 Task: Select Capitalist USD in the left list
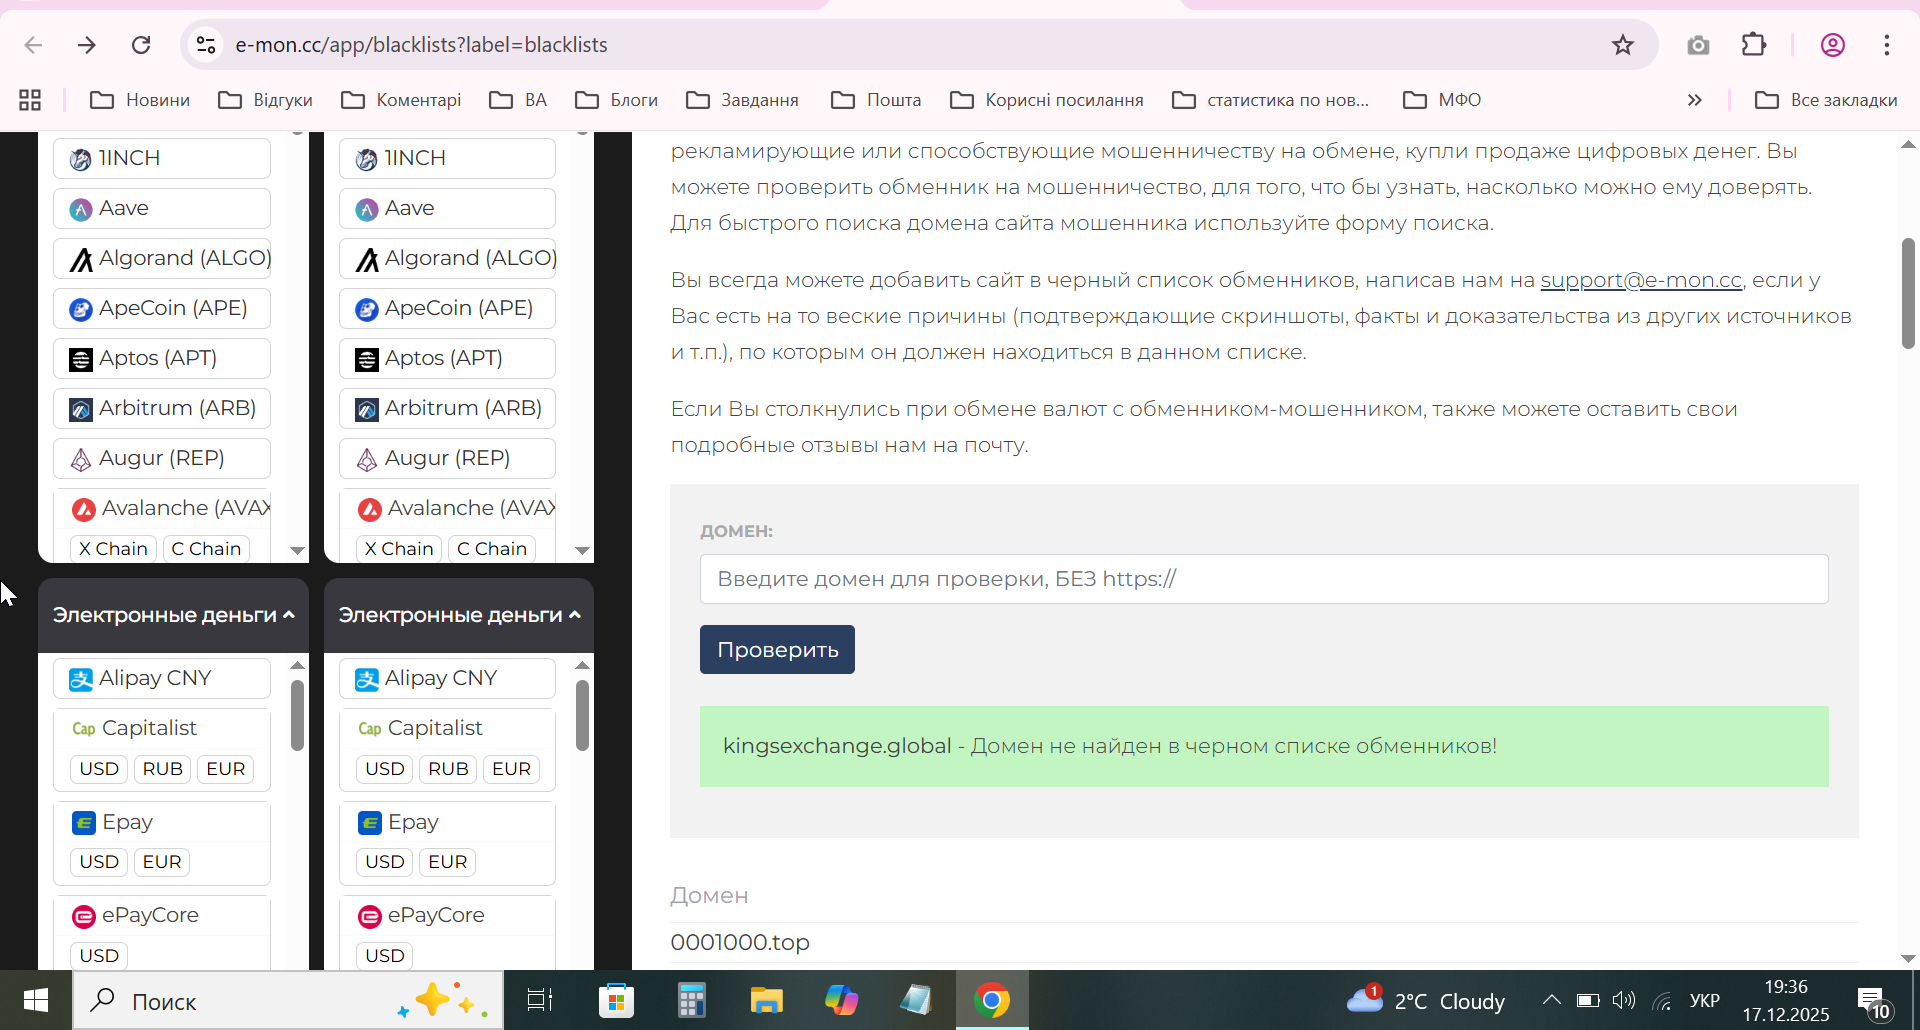tap(99, 769)
